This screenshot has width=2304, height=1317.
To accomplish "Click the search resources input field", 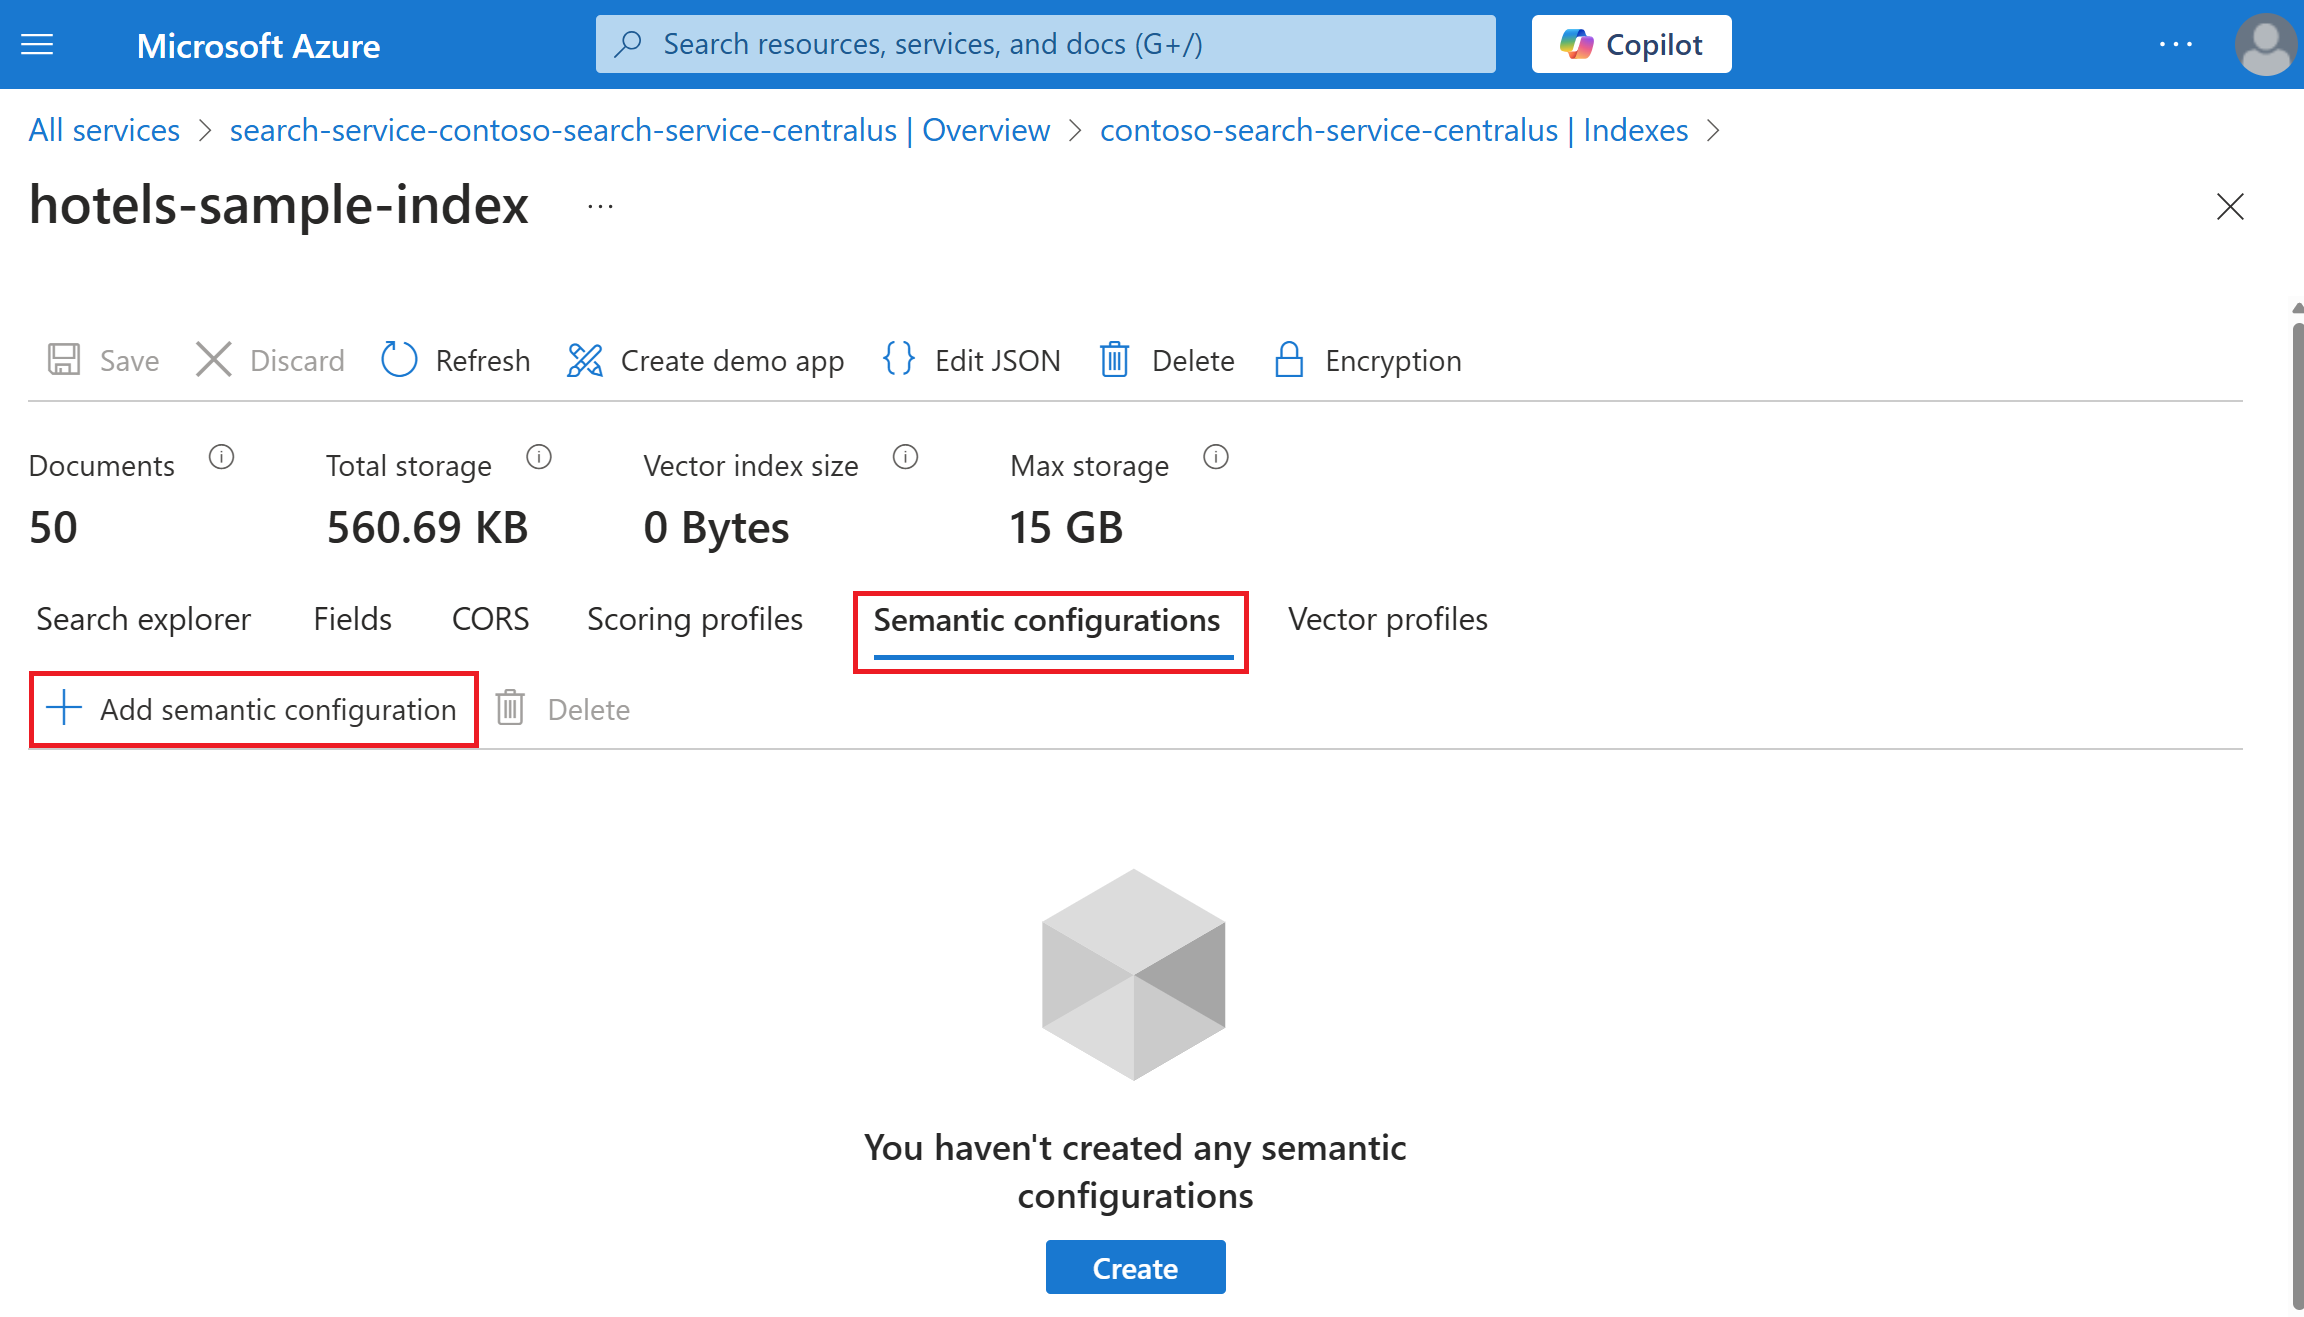I will tap(1045, 45).
